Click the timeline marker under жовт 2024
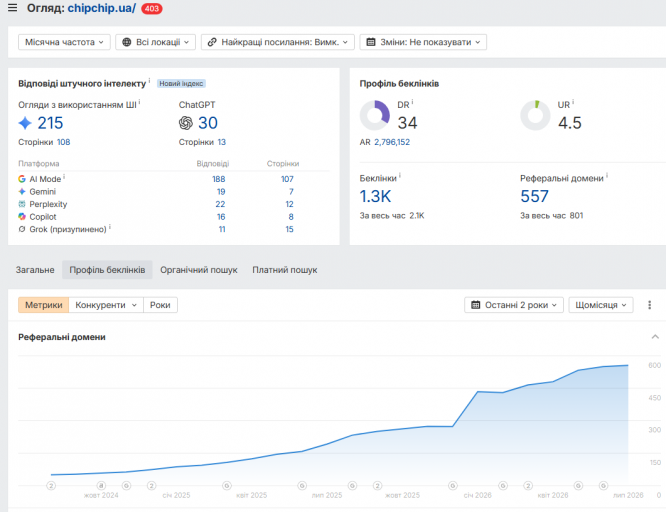 (101, 485)
